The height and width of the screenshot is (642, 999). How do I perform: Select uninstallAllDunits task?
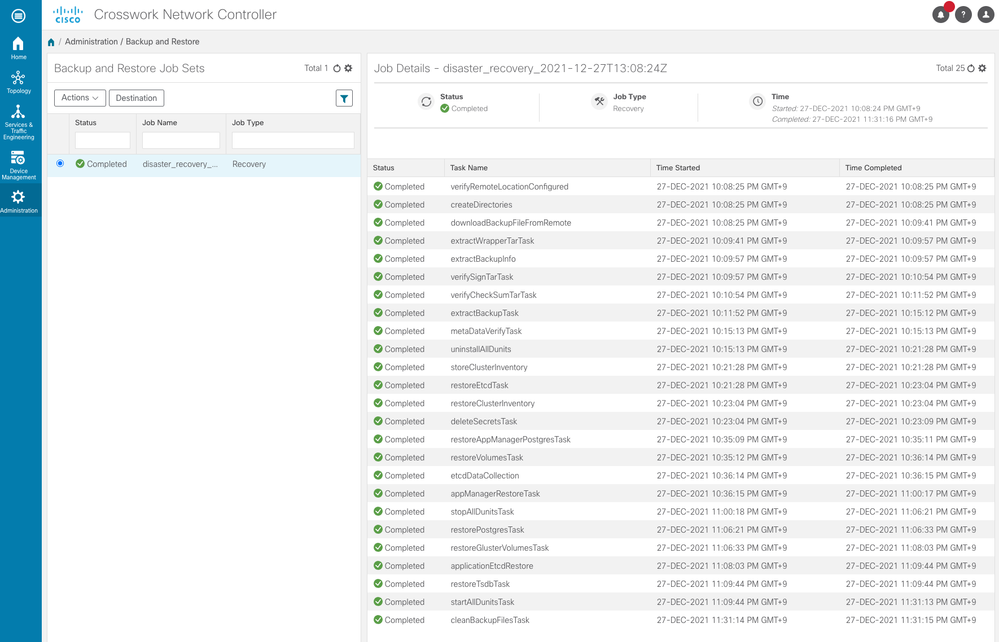(x=680, y=349)
